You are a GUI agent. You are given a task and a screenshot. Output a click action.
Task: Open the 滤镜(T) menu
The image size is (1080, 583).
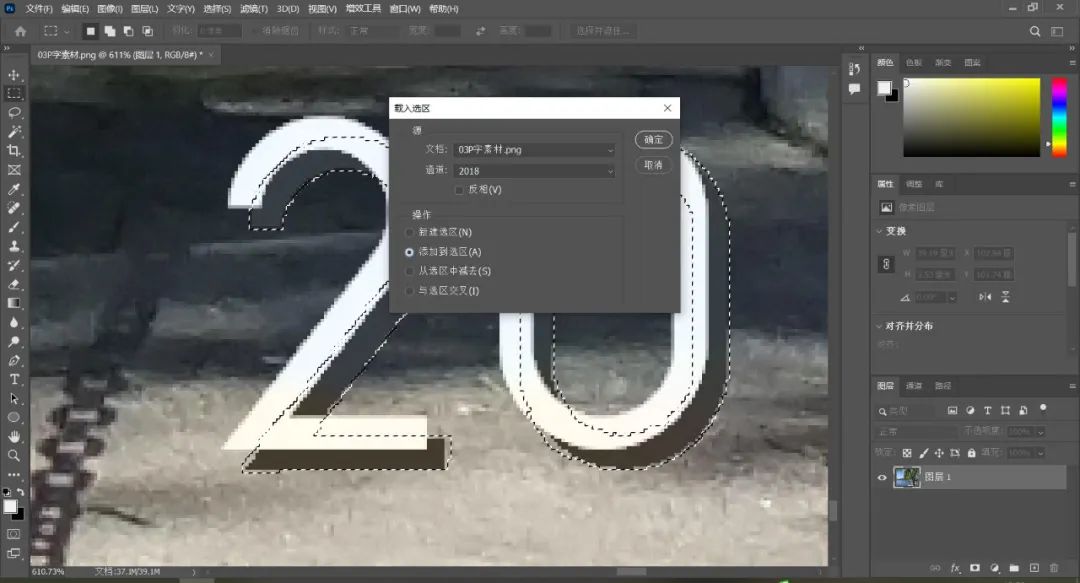(x=252, y=8)
